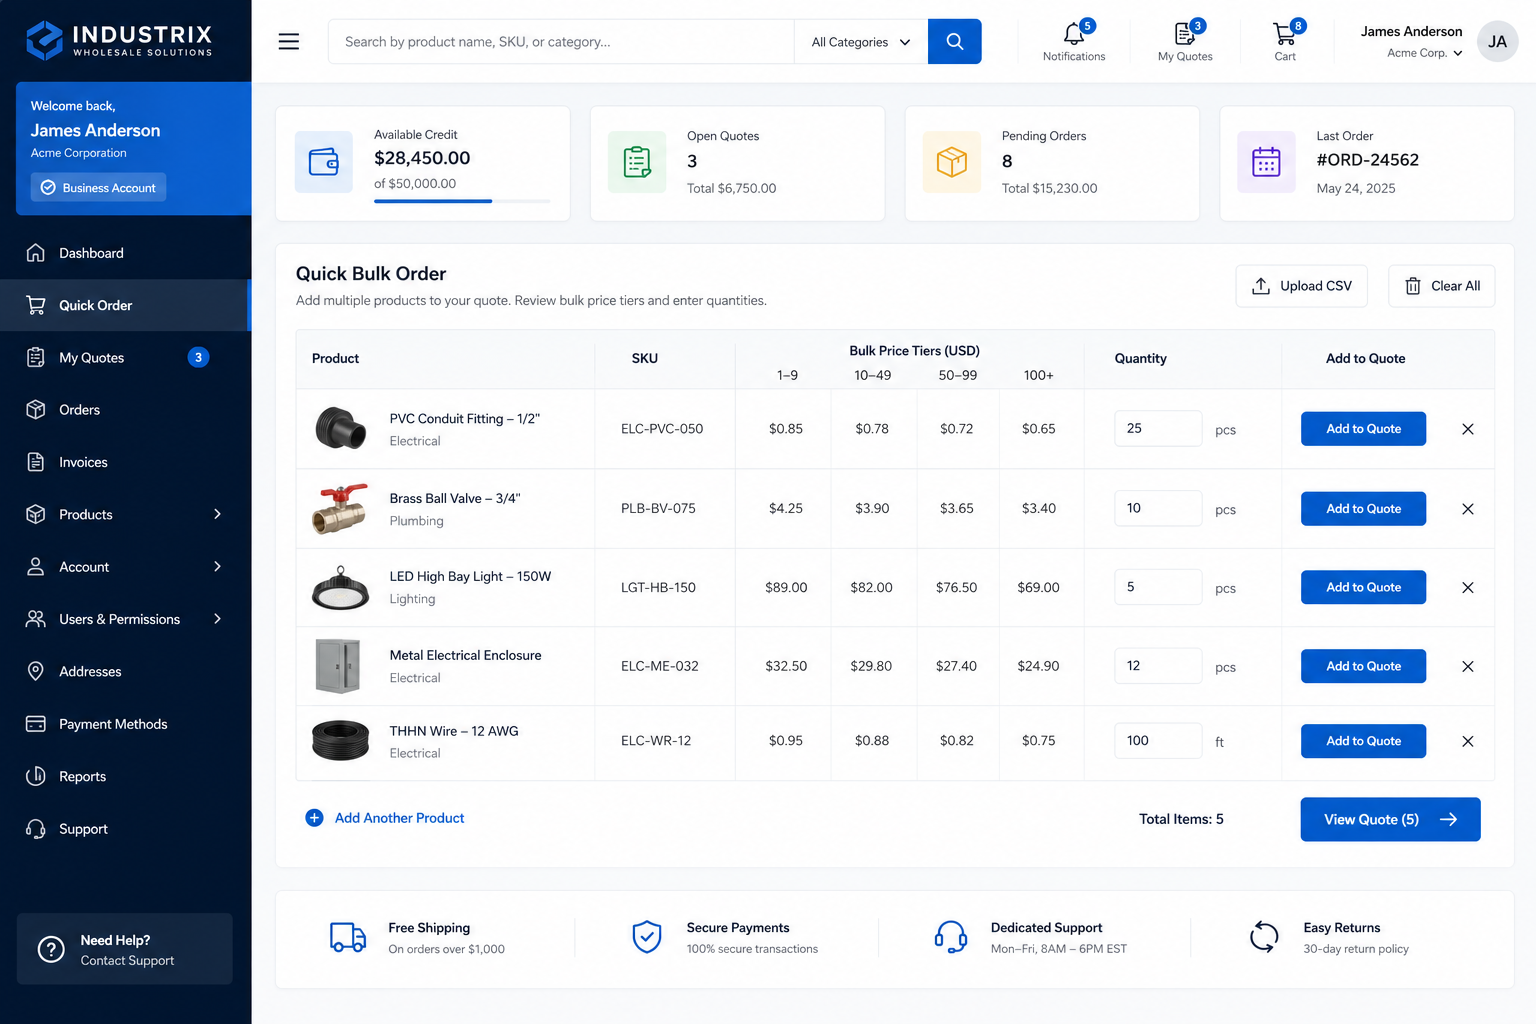Click the Free Shipping truck icon
Image resolution: width=1536 pixels, height=1024 pixels.
(x=348, y=937)
